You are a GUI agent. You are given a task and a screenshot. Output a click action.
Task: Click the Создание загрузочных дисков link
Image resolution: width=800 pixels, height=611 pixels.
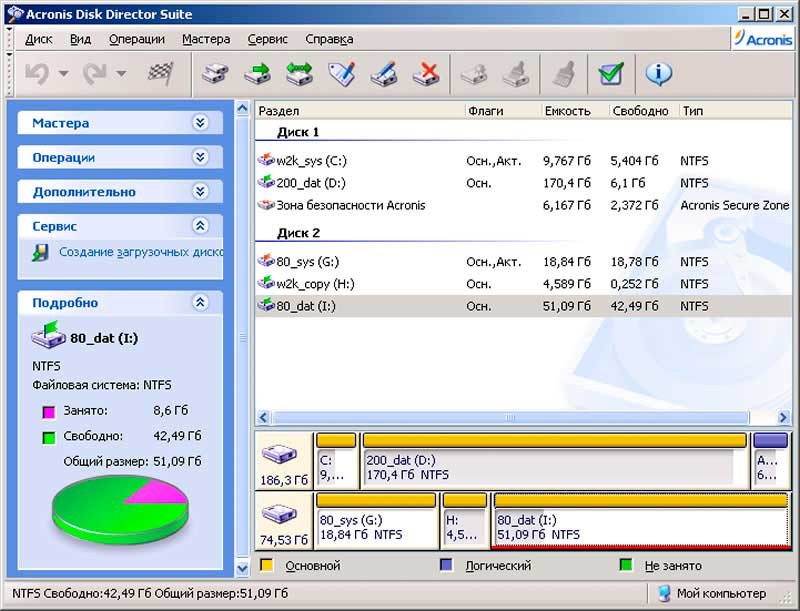141,252
